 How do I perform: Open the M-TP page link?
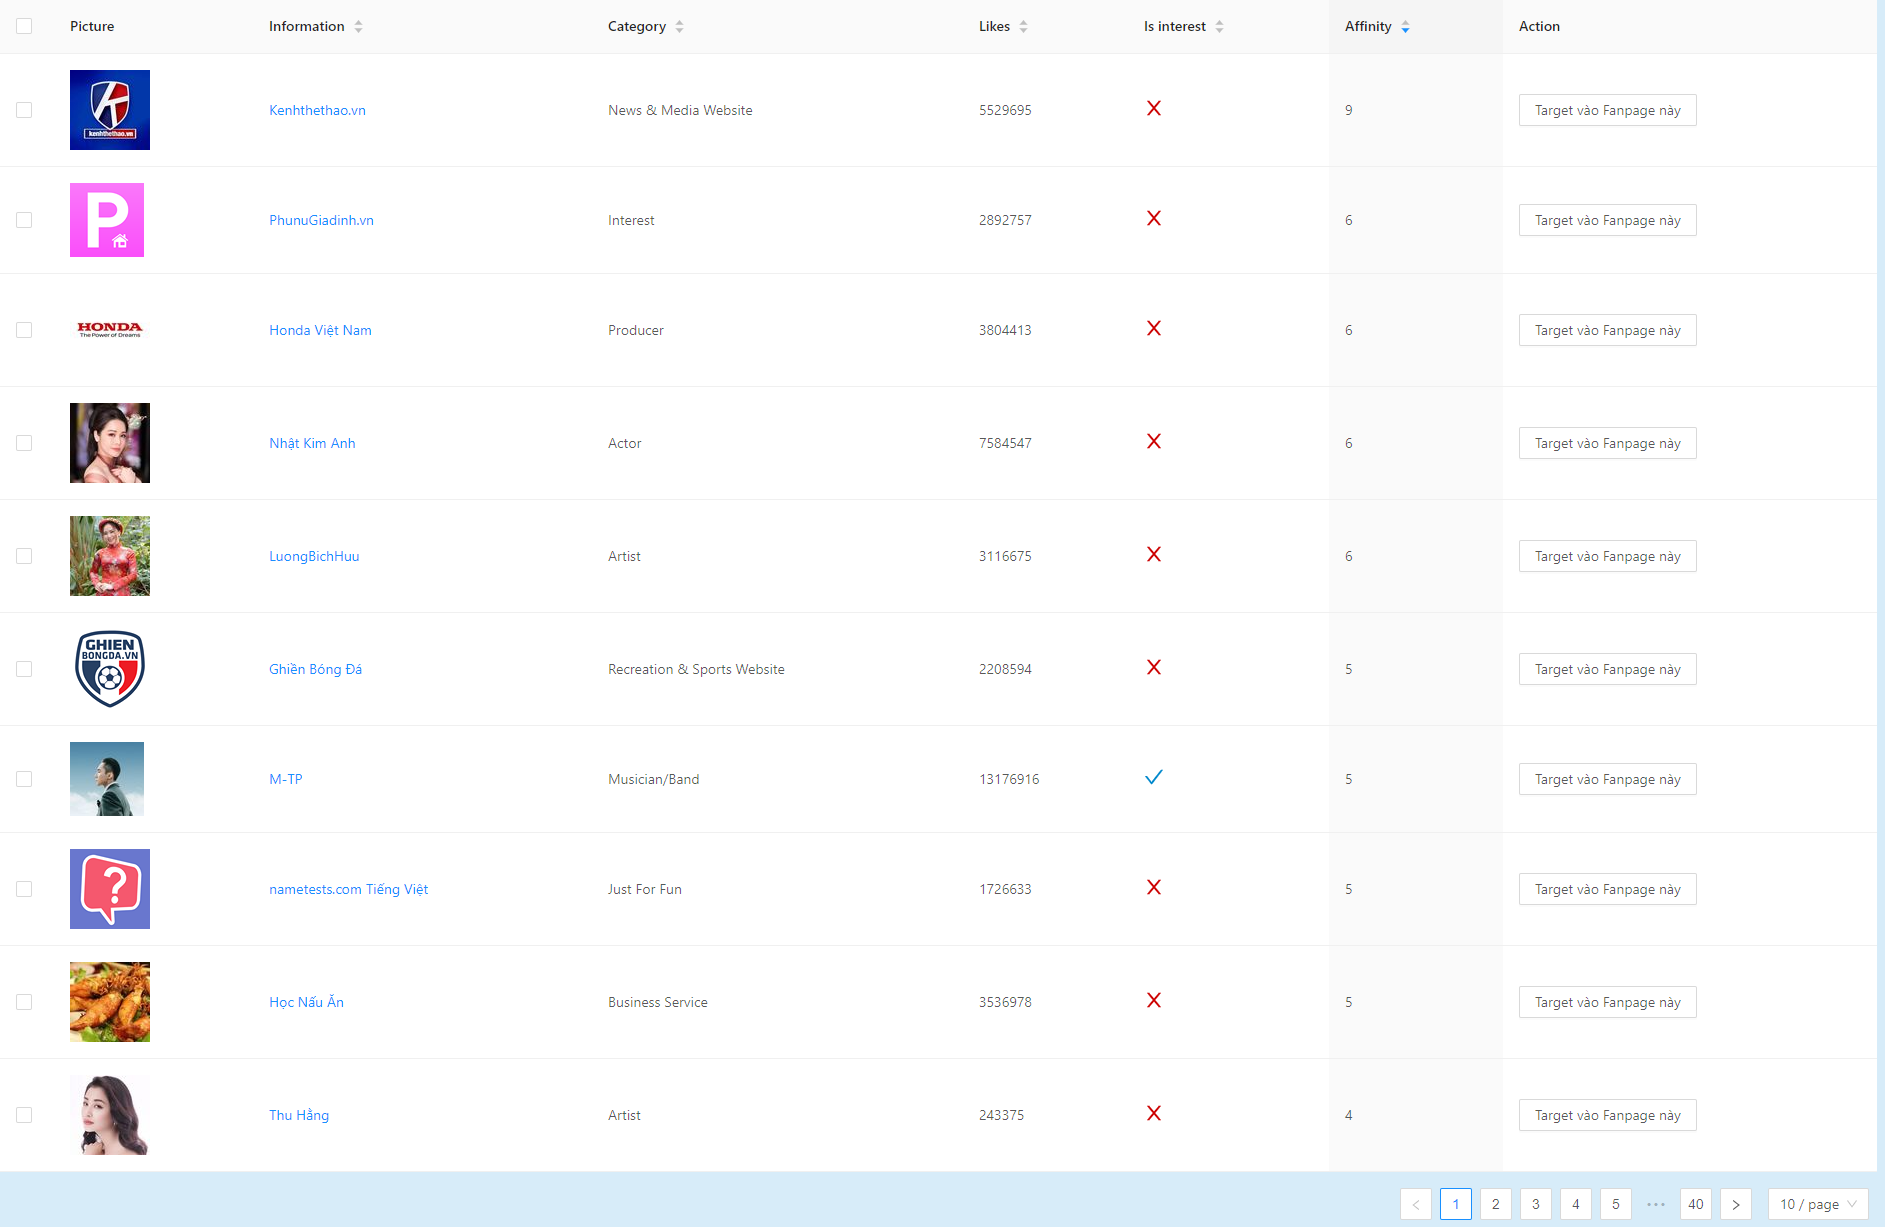pyautogui.click(x=285, y=779)
